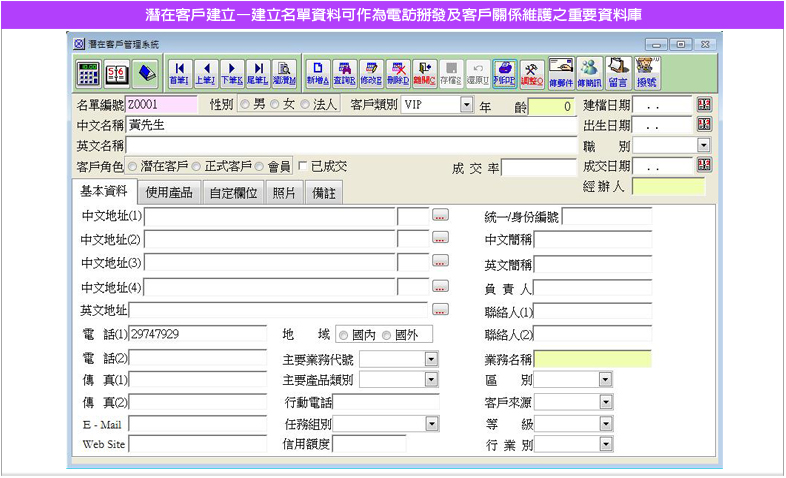Viewport: 786px width, 478px height.
Task: Click the 新增 add record icon
Action: point(318,73)
